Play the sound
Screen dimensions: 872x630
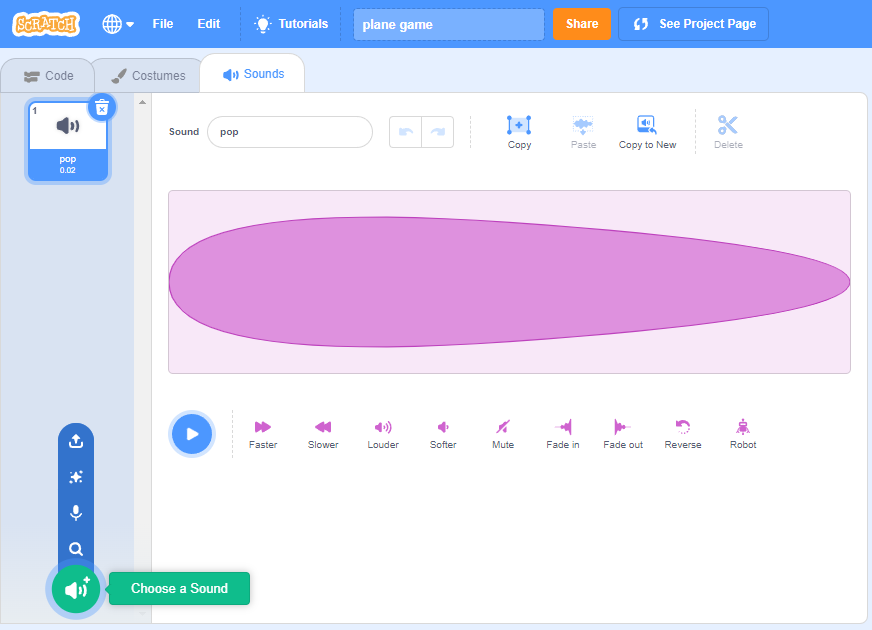[x=192, y=434]
